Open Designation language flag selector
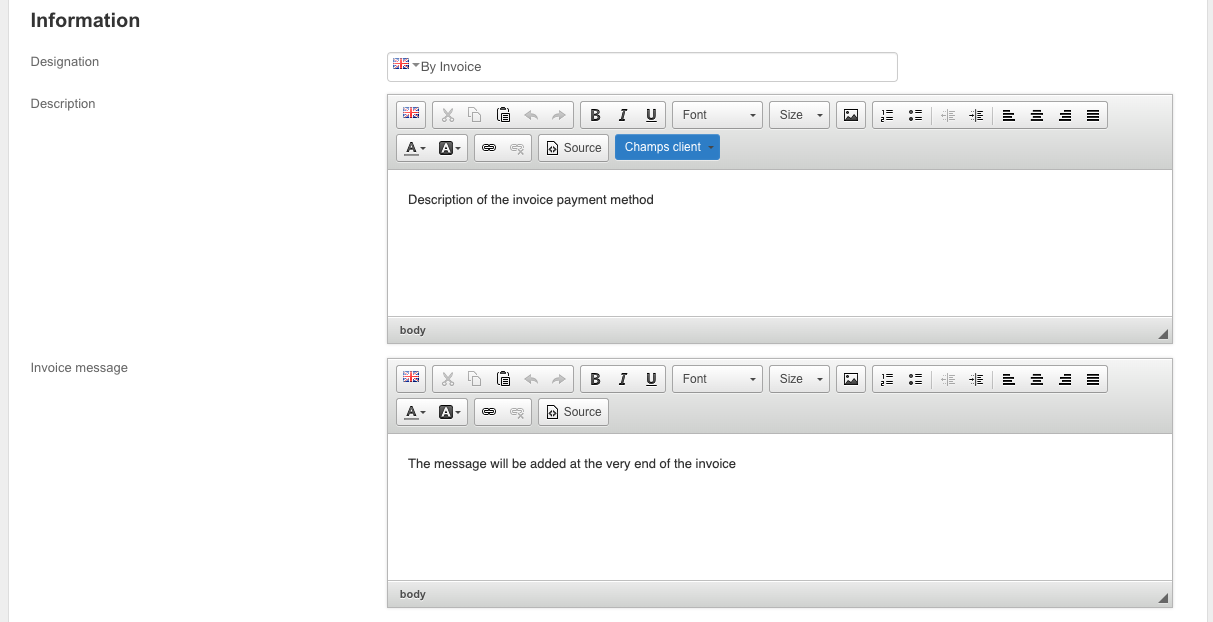The width and height of the screenshot is (1213, 622). [405, 65]
